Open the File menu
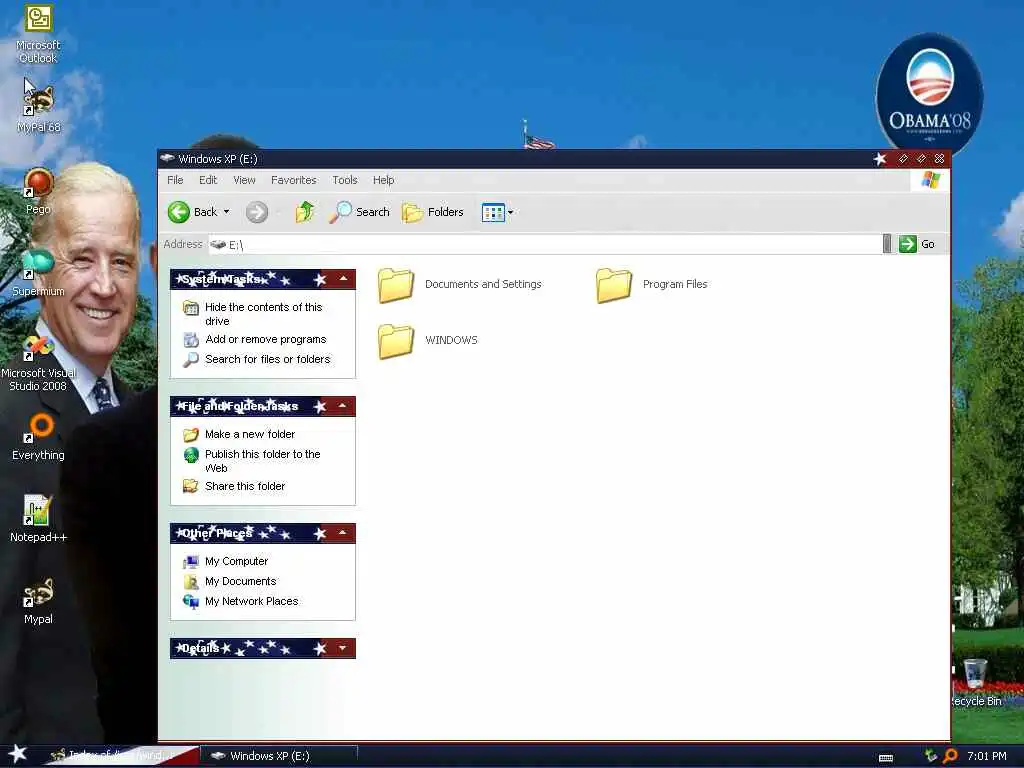 tap(175, 180)
